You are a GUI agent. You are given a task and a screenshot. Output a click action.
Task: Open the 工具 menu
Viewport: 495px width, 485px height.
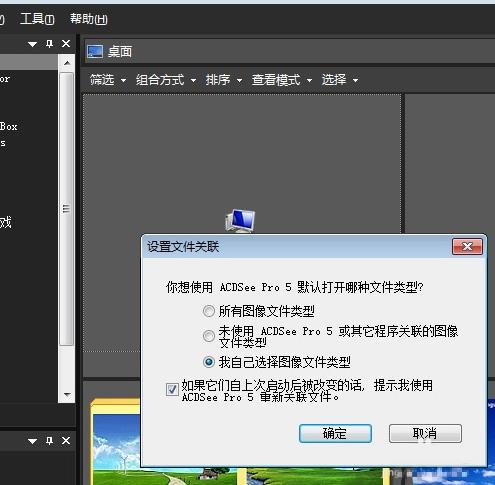click(x=37, y=19)
